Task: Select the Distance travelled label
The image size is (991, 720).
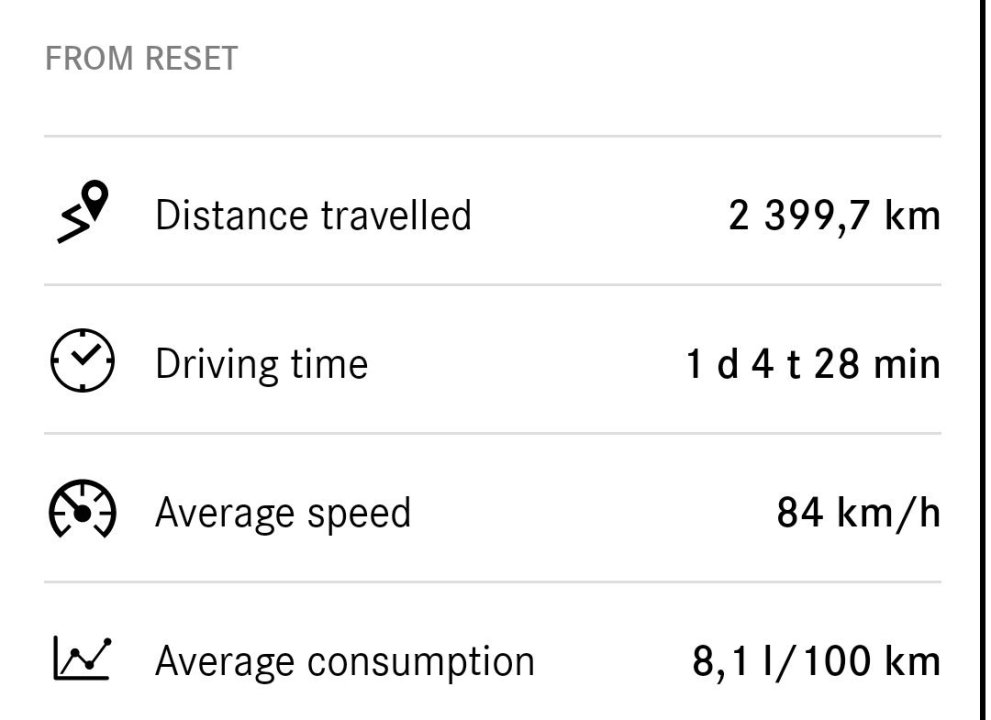Action: [x=313, y=215]
